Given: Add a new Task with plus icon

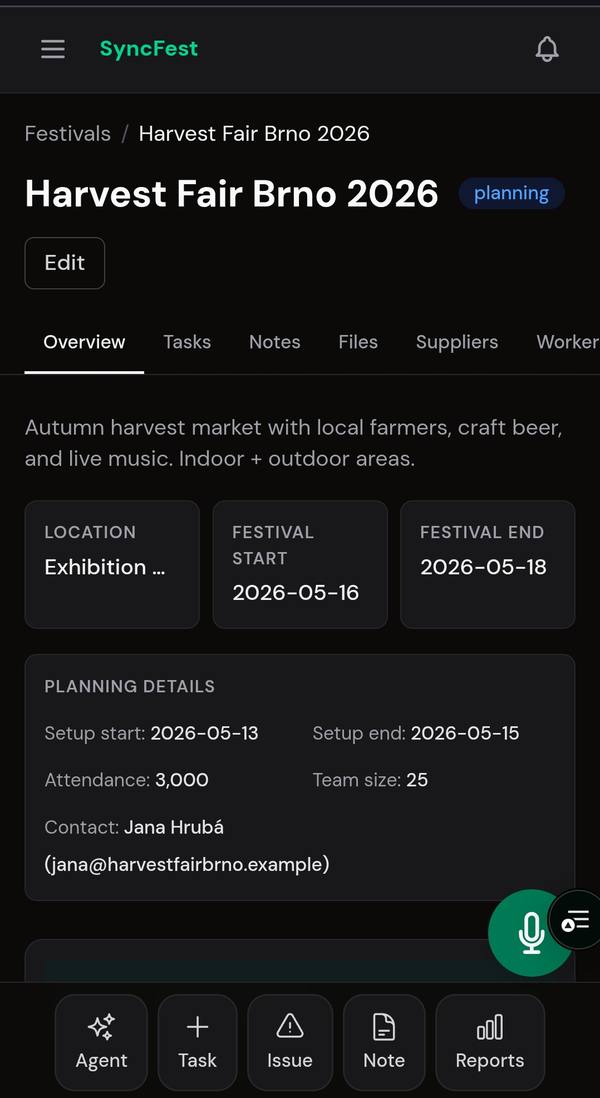Looking at the screenshot, I should [197, 1041].
